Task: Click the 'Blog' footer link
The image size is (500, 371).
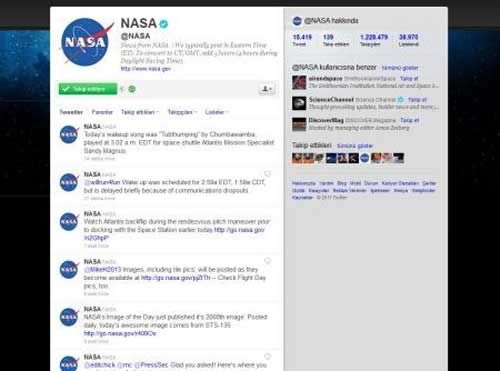Action: [x=342, y=183]
